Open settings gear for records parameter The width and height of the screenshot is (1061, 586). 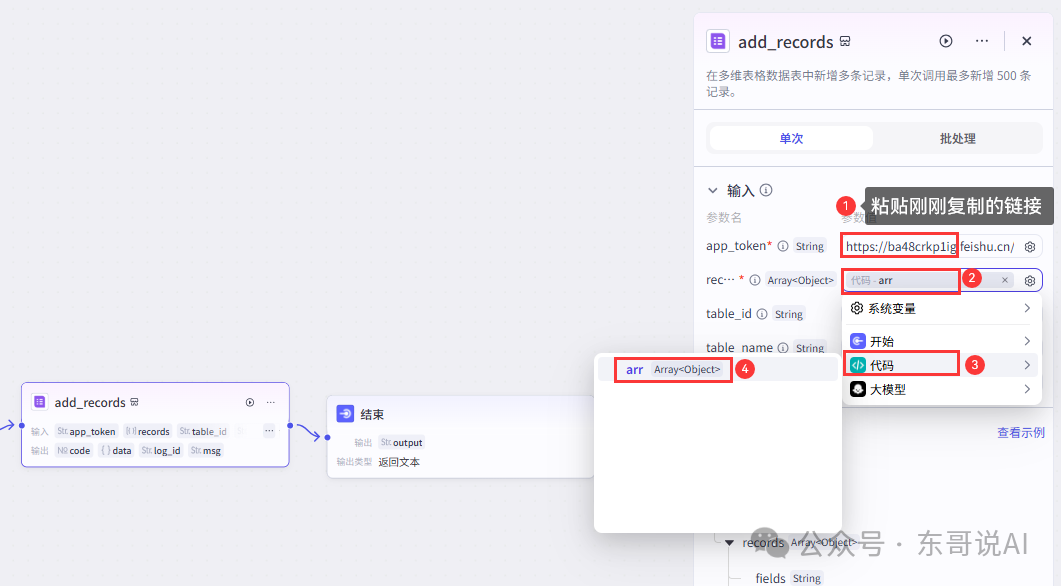pyautogui.click(x=1030, y=281)
